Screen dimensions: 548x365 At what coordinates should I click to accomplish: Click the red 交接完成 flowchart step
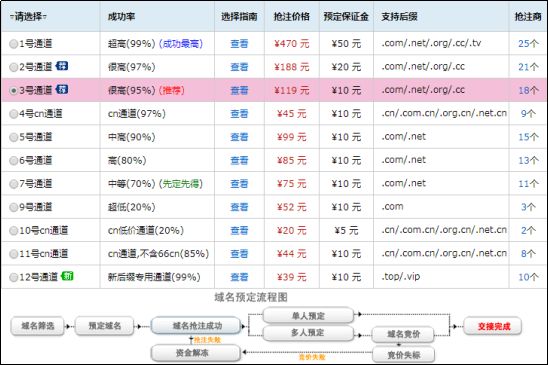493,326
